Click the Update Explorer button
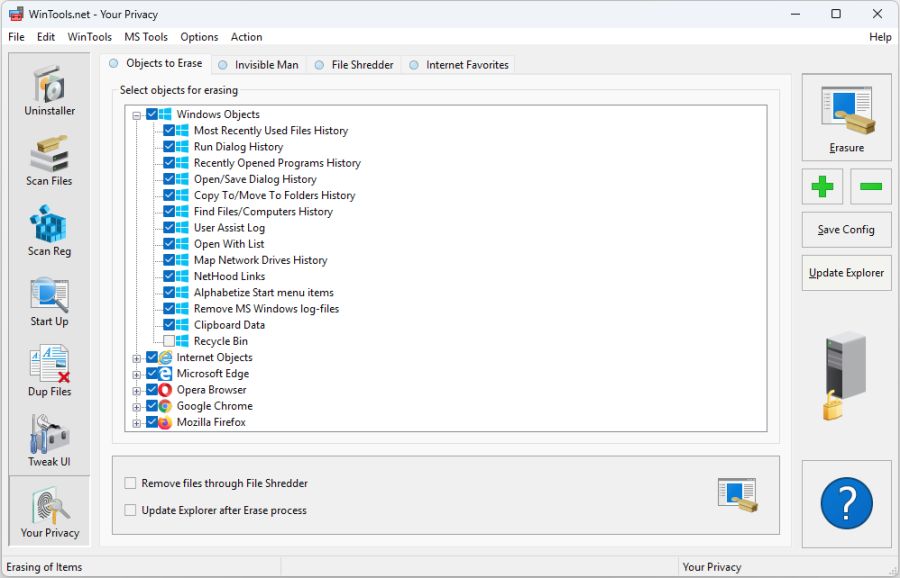Viewport: 900px width, 578px height. point(845,273)
